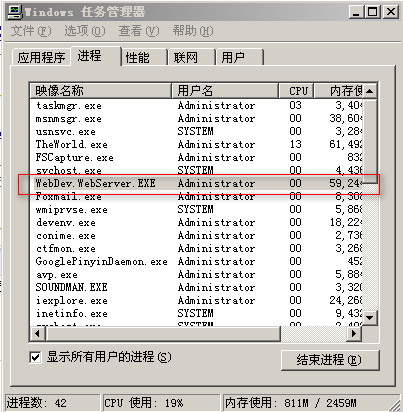Select the WebDev.WebServer.EXE process row

[x=196, y=184]
